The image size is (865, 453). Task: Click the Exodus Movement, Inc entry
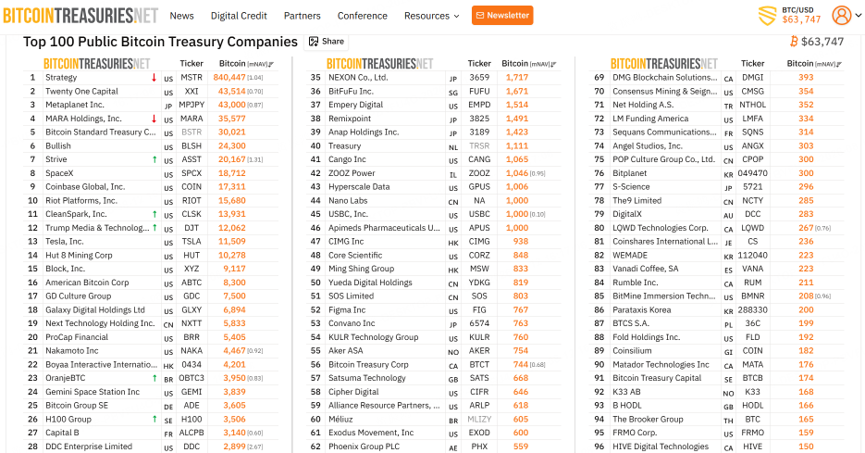point(371,433)
